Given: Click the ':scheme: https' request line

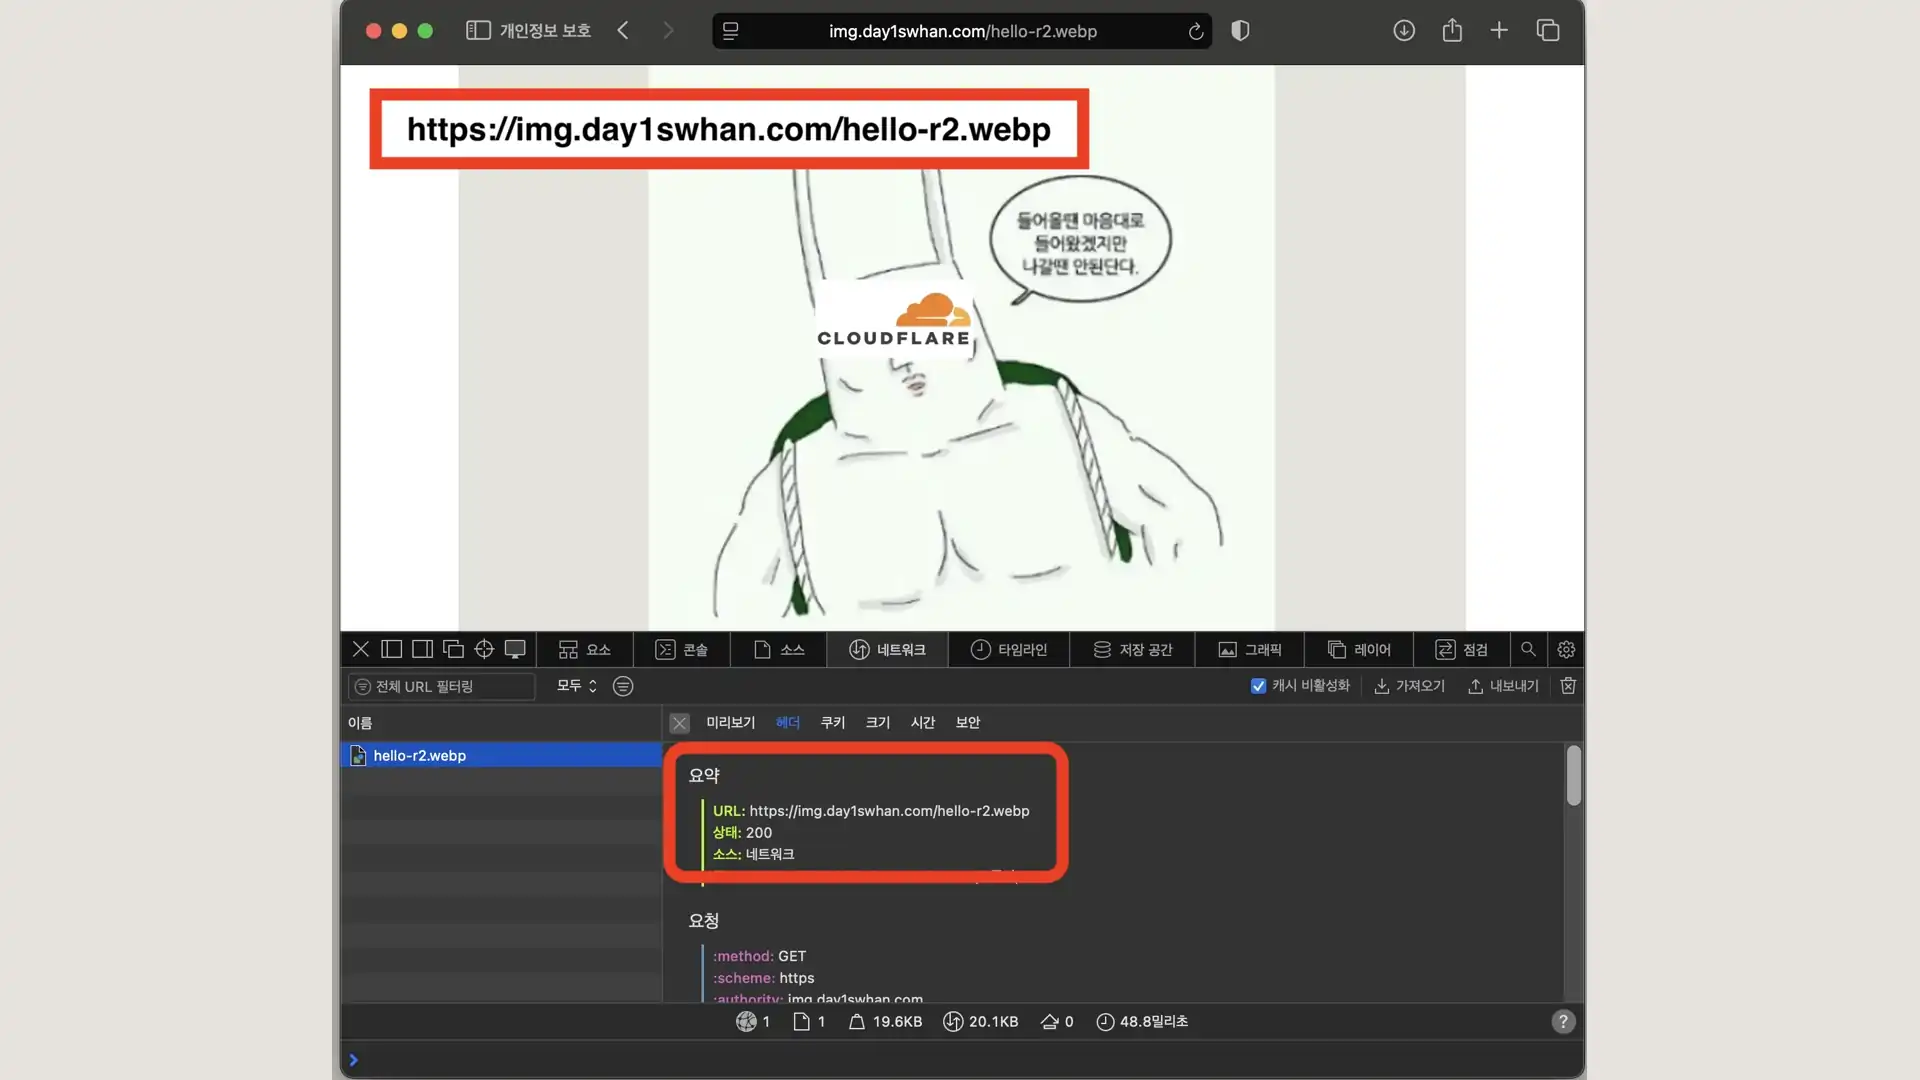Looking at the screenshot, I should [x=763, y=978].
